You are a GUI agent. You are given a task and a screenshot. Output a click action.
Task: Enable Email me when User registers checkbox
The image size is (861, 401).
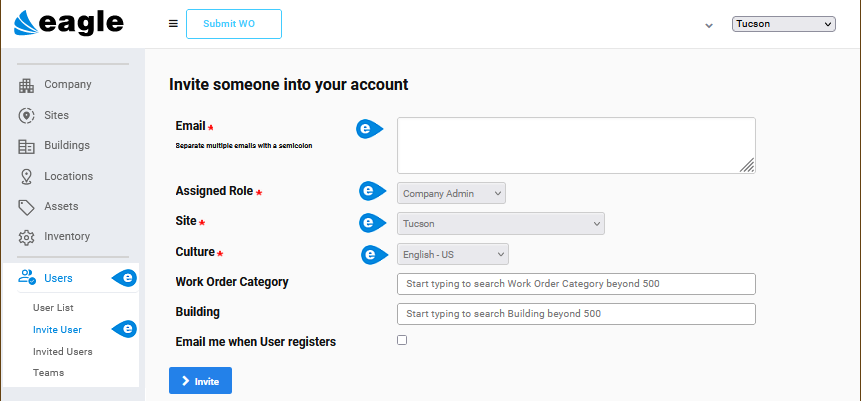pyautogui.click(x=402, y=340)
